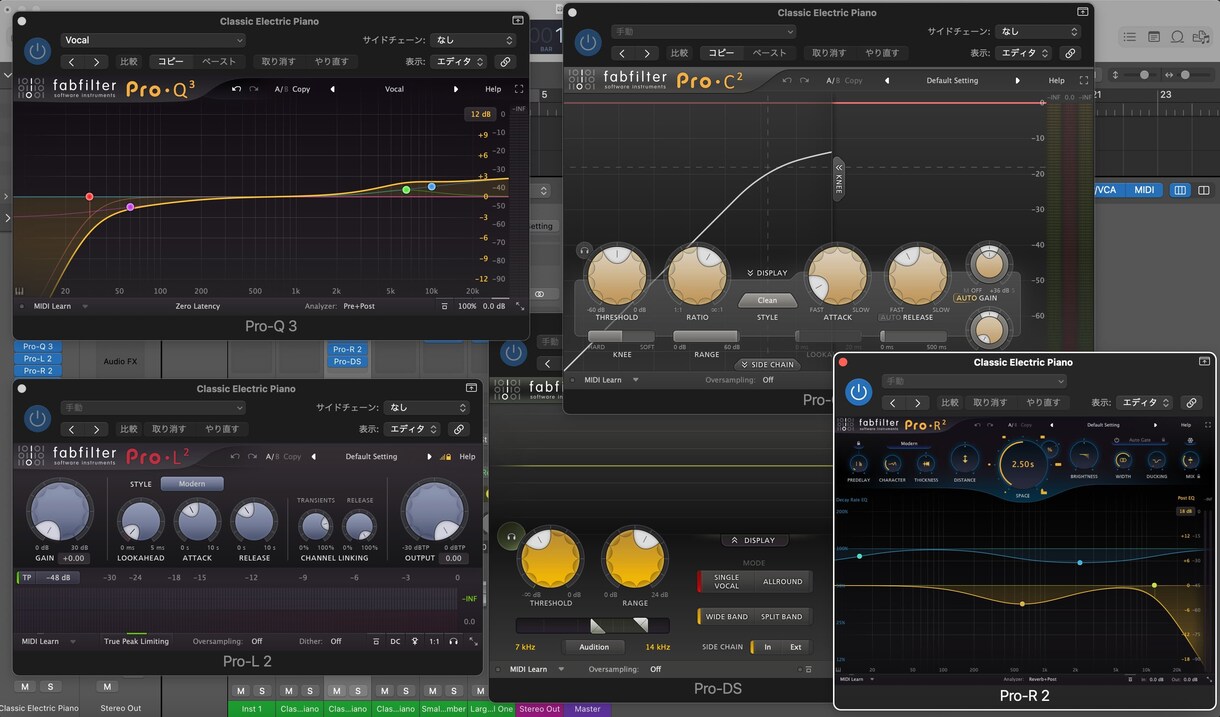Toggle the Pro-C 2 plugin power button
1220x717 pixels.
click(588, 42)
